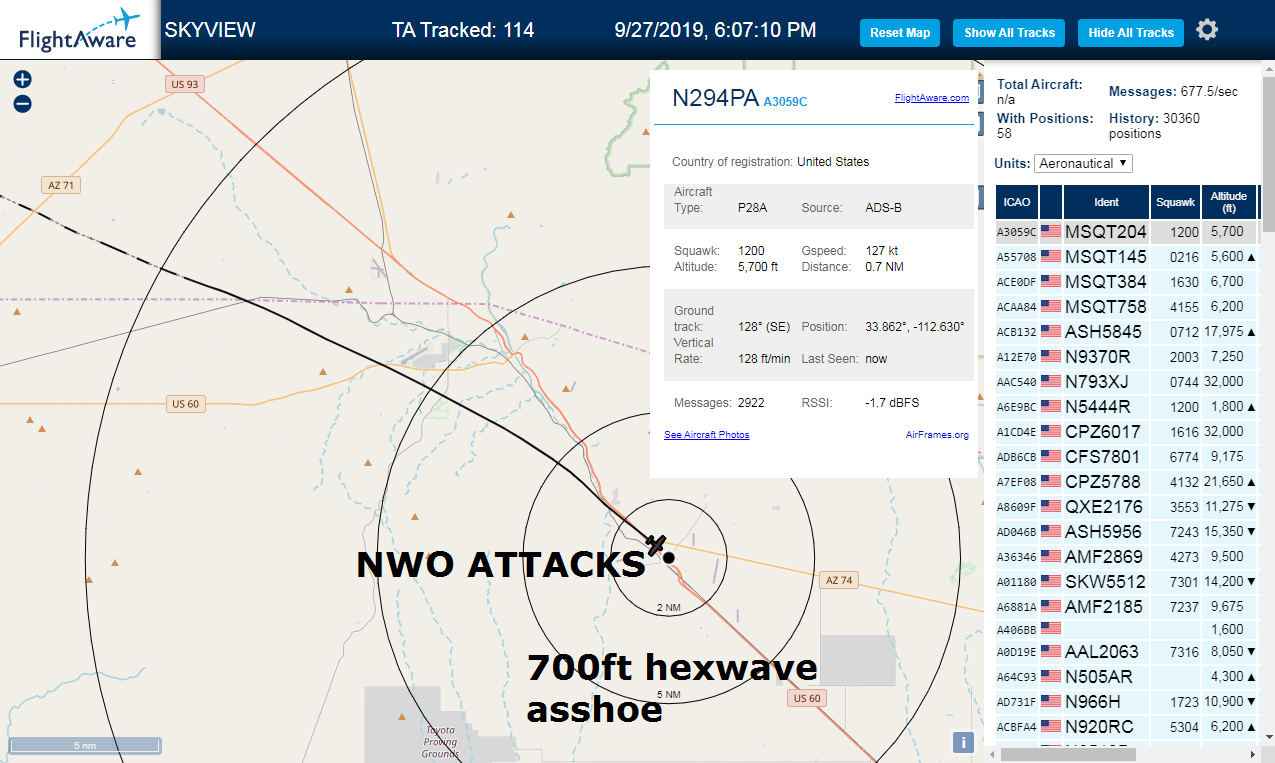
Task: Select the N793XJ aircraft row
Action: tap(1126, 381)
